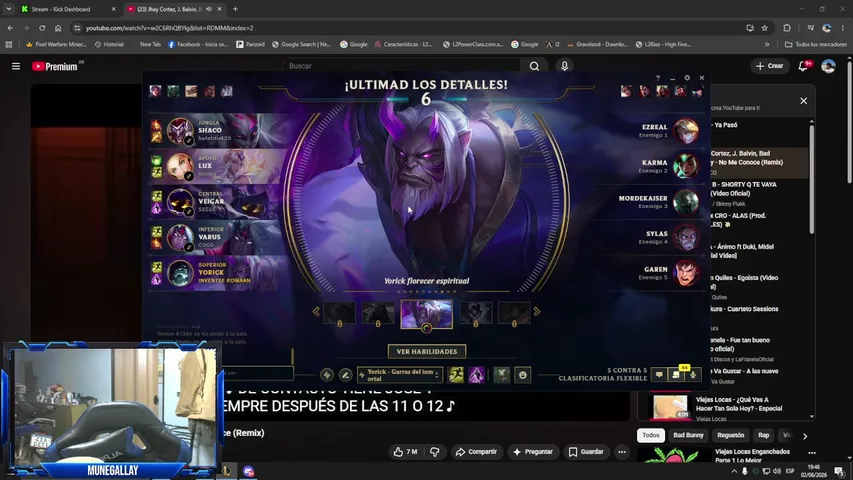Click the Garen enemy portrait
This screenshot has height=480, width=853.
point(686,273)
